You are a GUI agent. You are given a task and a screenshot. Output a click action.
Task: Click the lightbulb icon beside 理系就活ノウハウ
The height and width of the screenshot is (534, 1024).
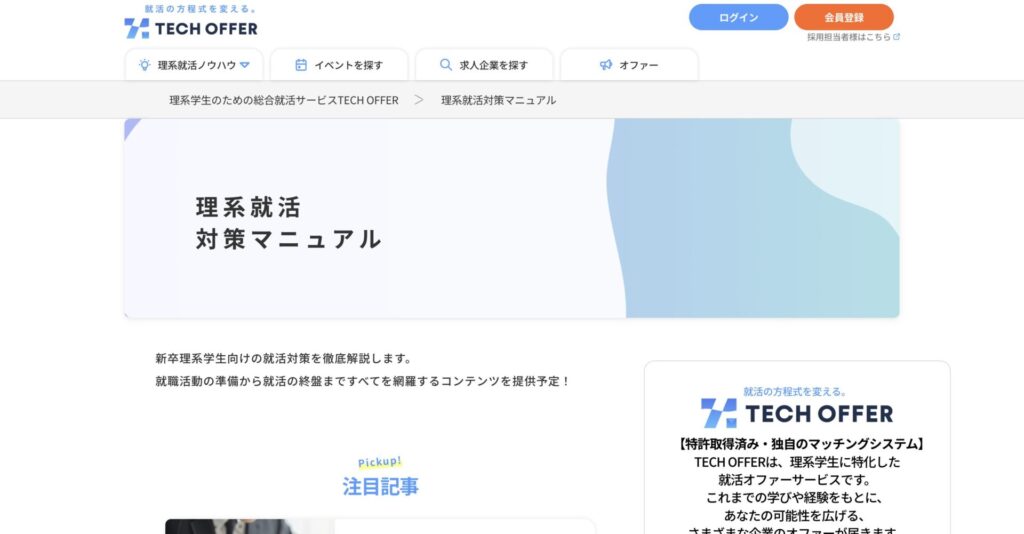145,65
